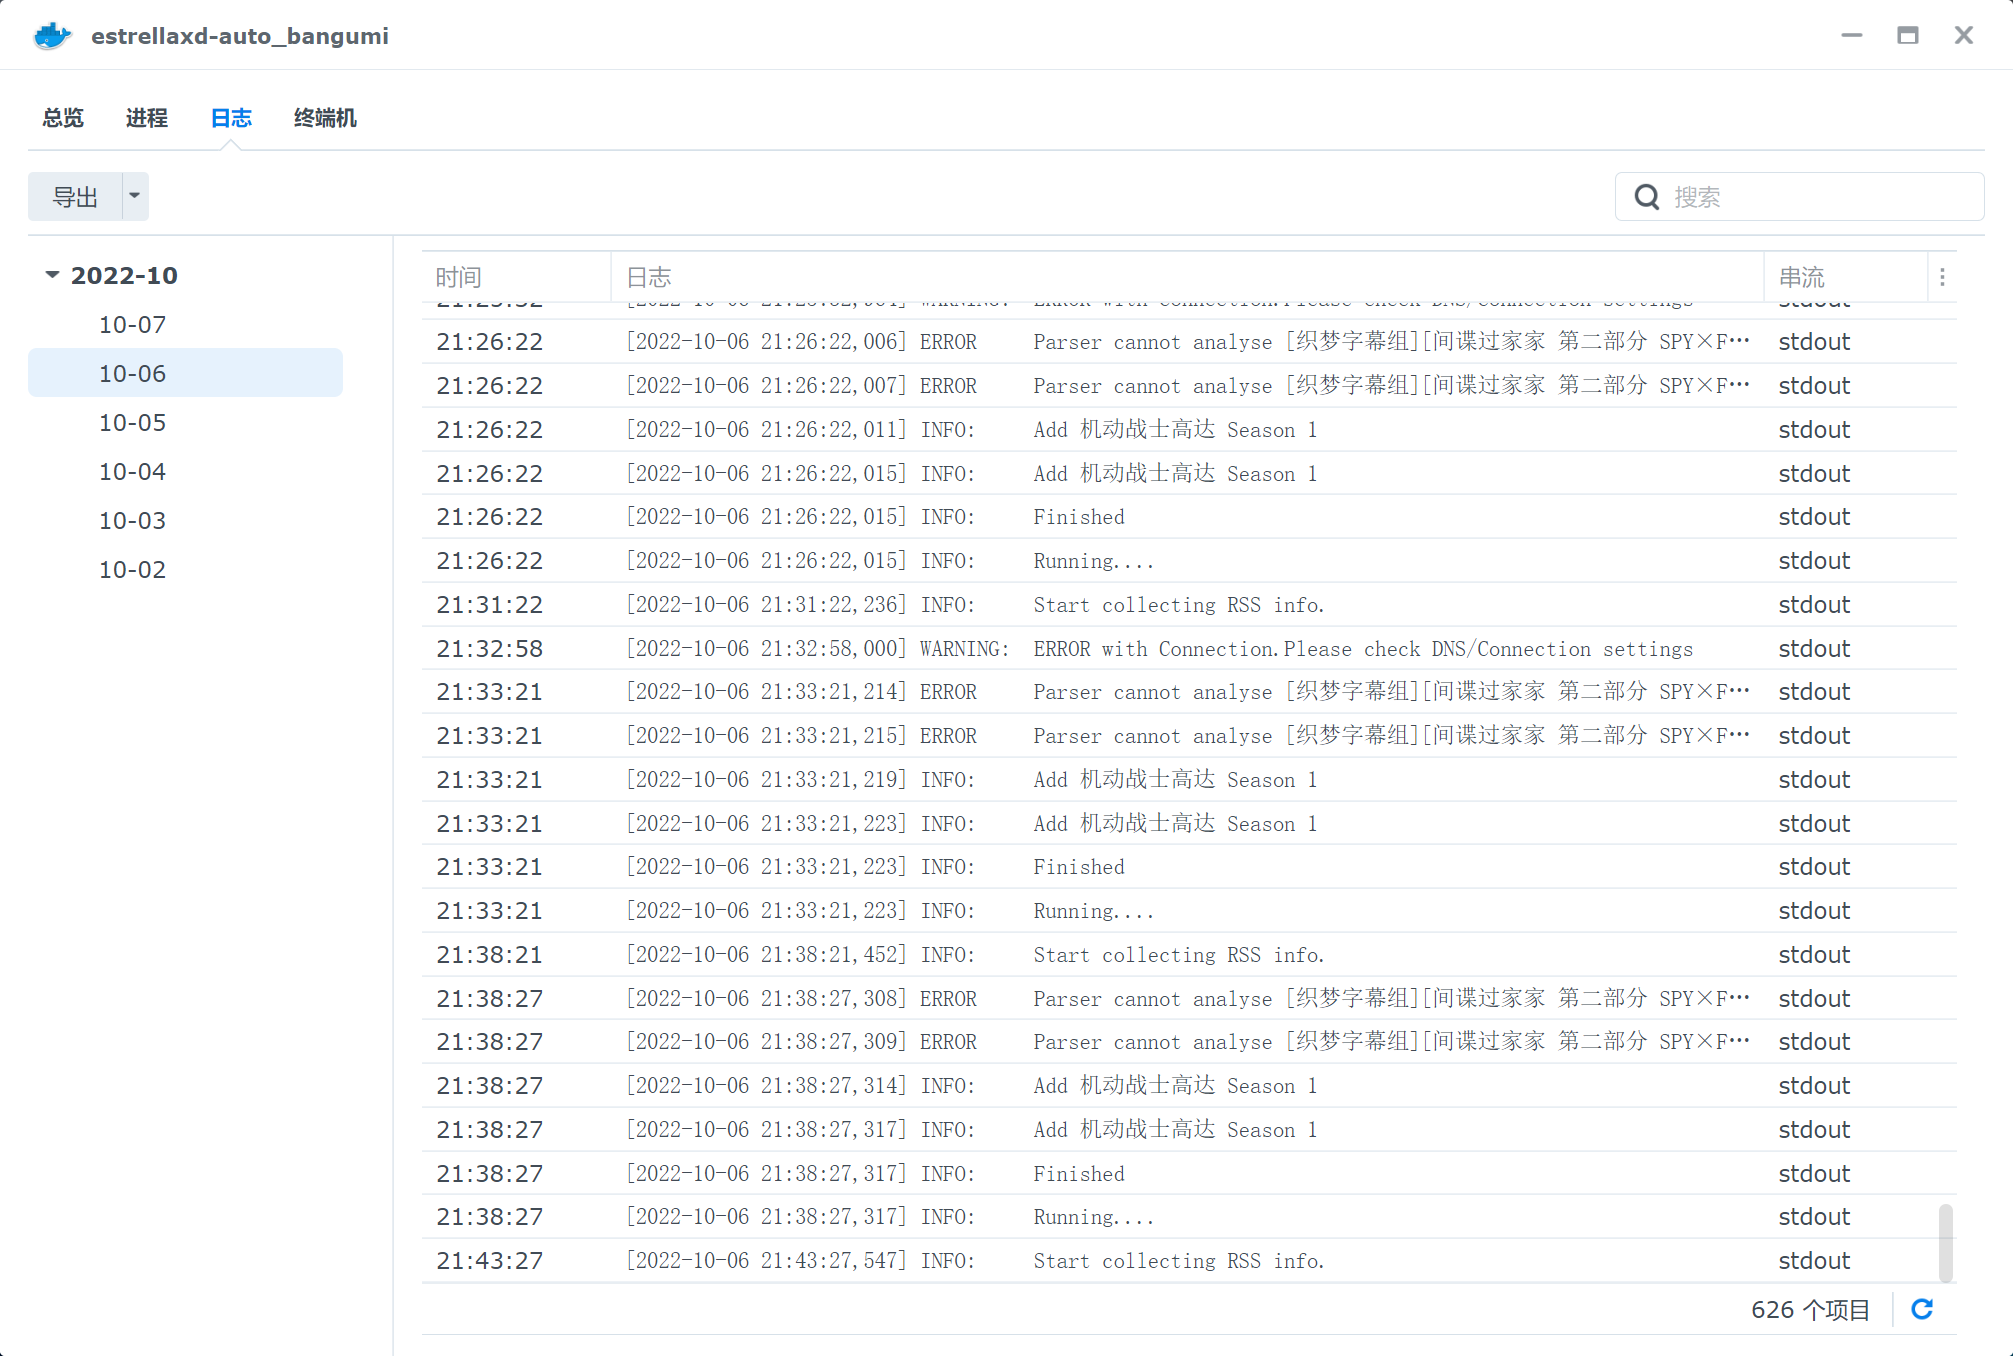
Task: Select the 10-07 log date
Action: [132, 324]
